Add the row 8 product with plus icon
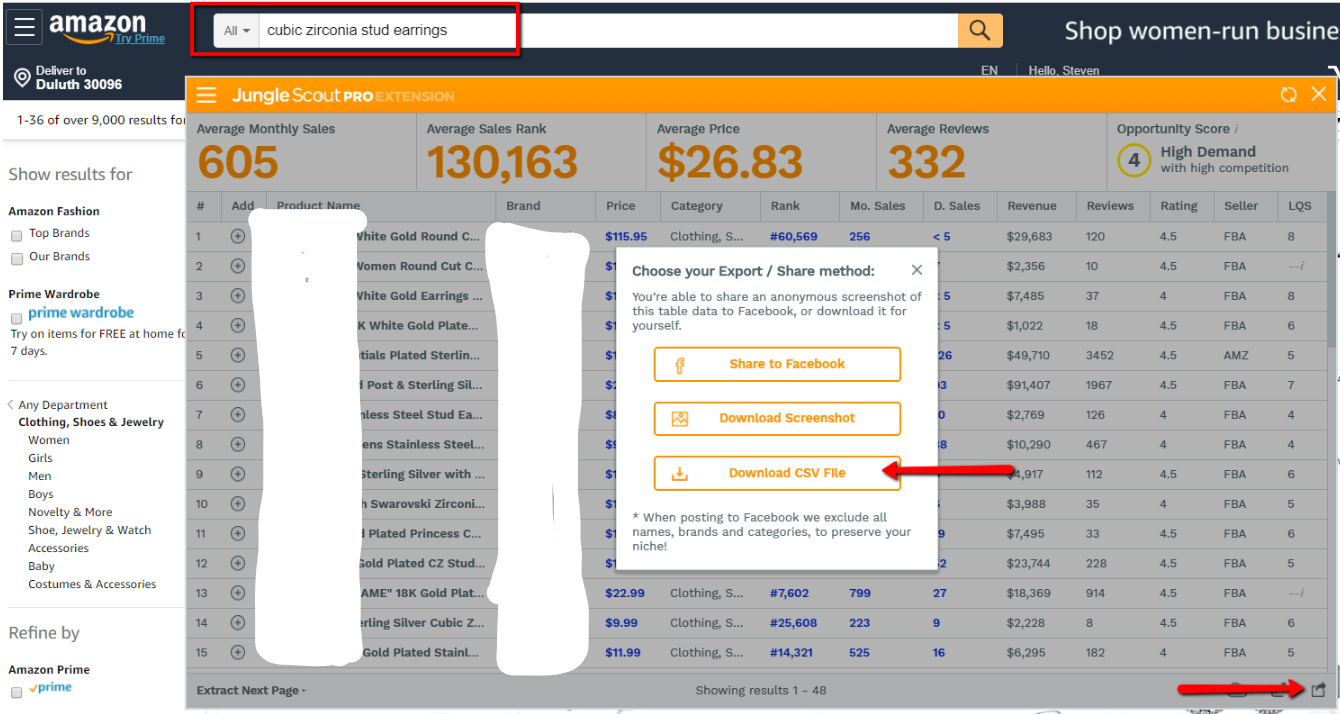This screenshot has width=1340, height=714. point(238,444)
